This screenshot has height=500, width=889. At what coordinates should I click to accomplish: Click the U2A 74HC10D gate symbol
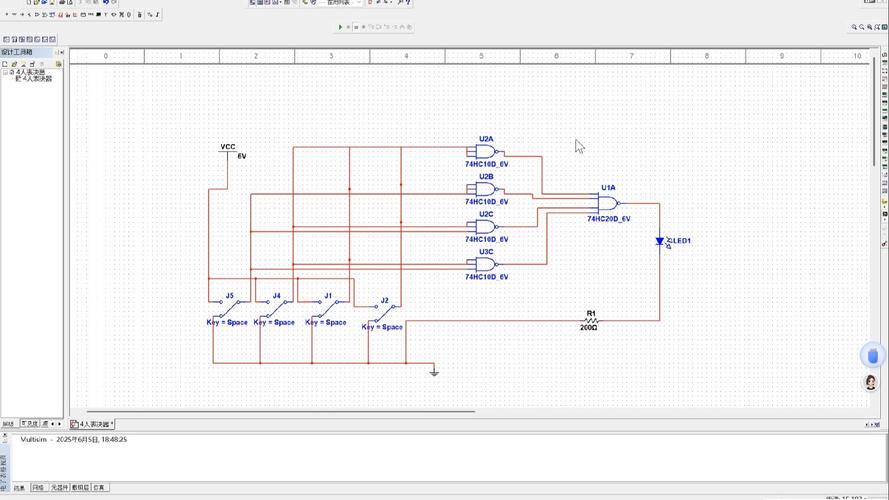[x=486, y=152]
